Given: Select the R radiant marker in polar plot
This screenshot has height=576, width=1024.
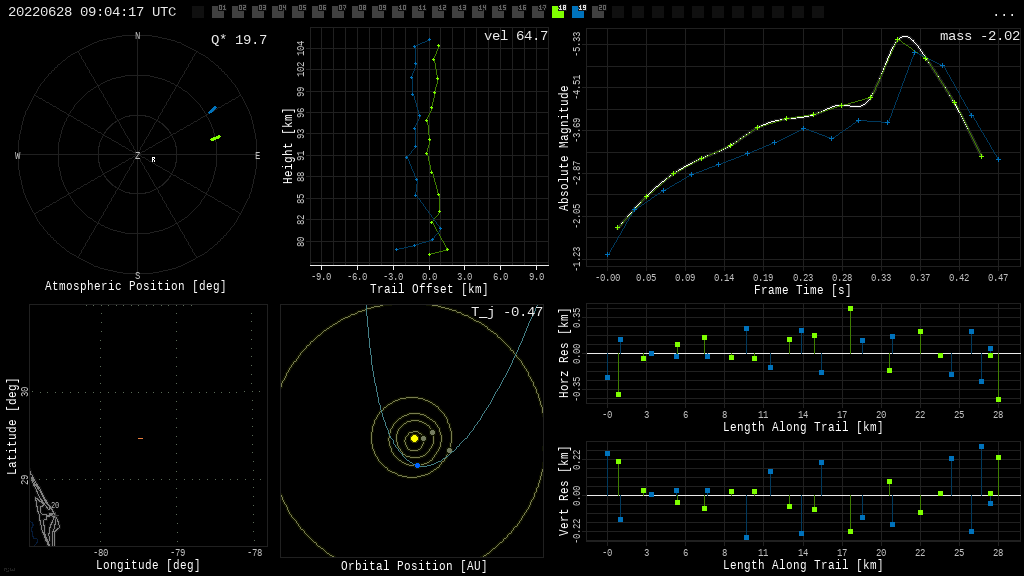Looking at the screenshot, I should click(153, 160).
